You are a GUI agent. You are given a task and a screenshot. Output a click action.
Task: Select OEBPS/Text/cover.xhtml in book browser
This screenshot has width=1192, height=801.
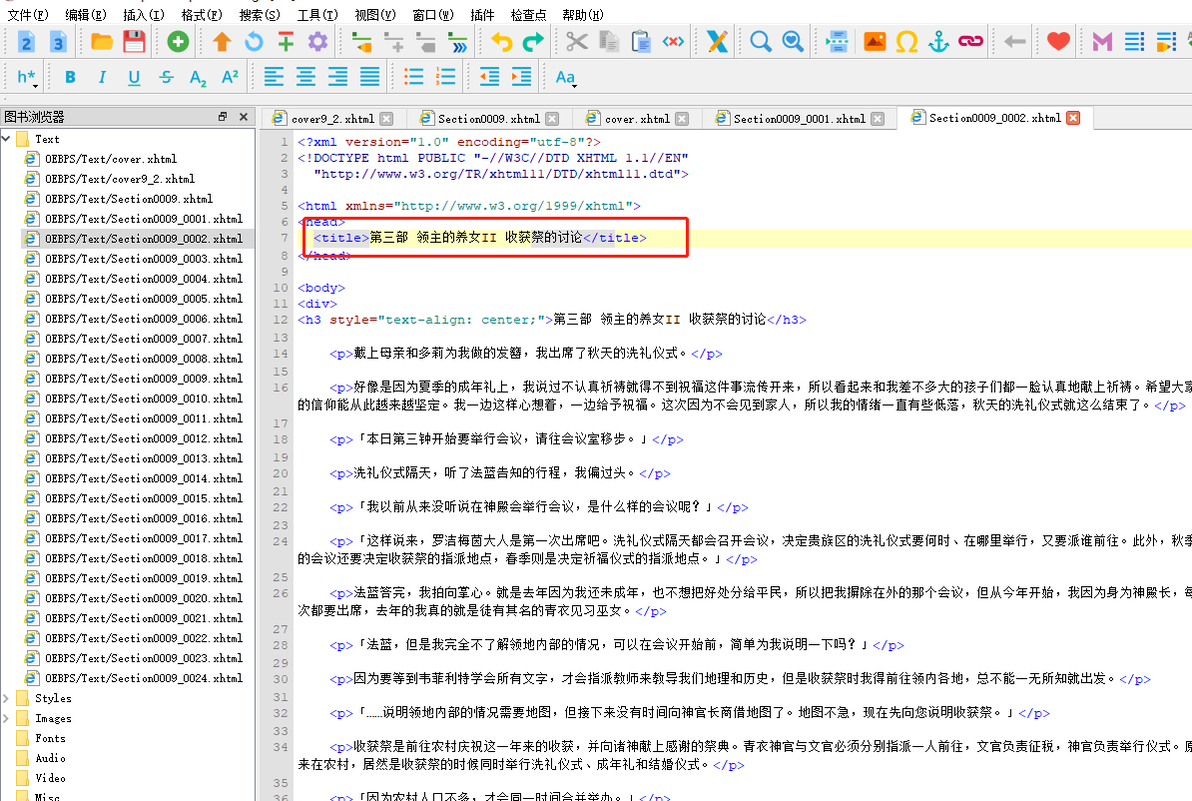(110, 159)
